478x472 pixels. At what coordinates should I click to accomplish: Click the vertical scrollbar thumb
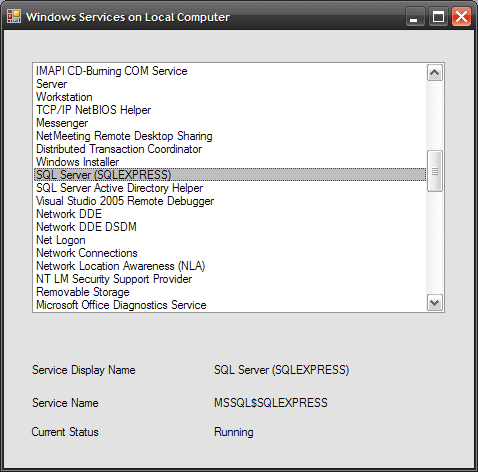click(435, 171)
